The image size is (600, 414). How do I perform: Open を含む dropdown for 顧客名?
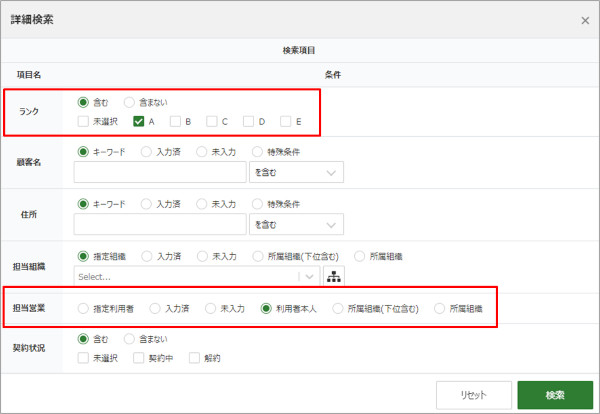tap(296, 172)
